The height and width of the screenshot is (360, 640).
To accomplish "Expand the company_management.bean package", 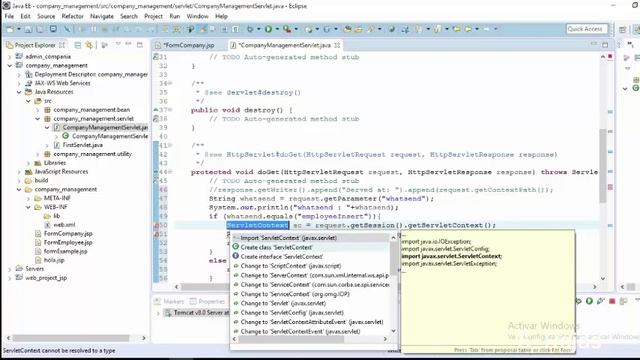I will [x=38, y=110].
